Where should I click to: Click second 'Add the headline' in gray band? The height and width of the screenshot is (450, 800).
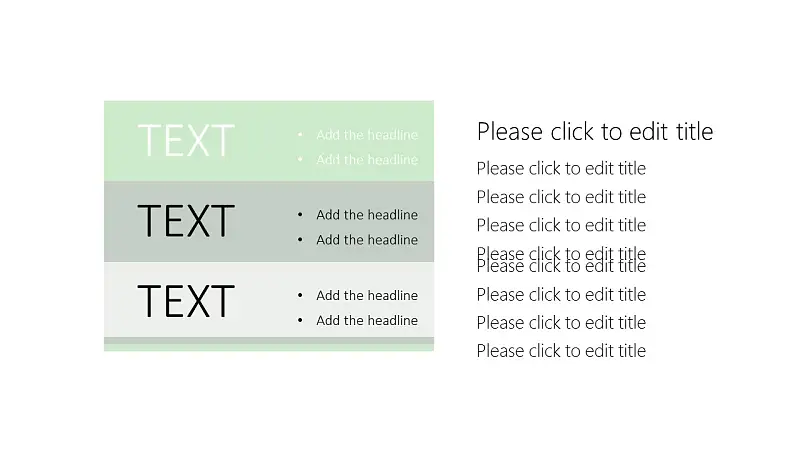367,240
